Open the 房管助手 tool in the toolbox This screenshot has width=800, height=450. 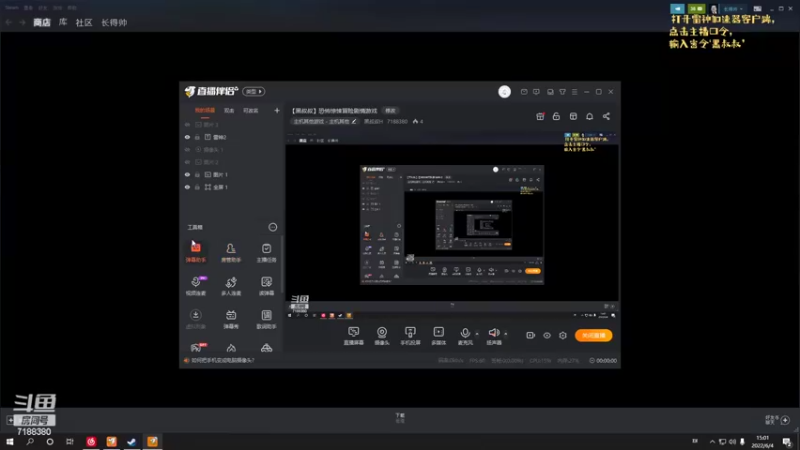(x=231, y=252)
